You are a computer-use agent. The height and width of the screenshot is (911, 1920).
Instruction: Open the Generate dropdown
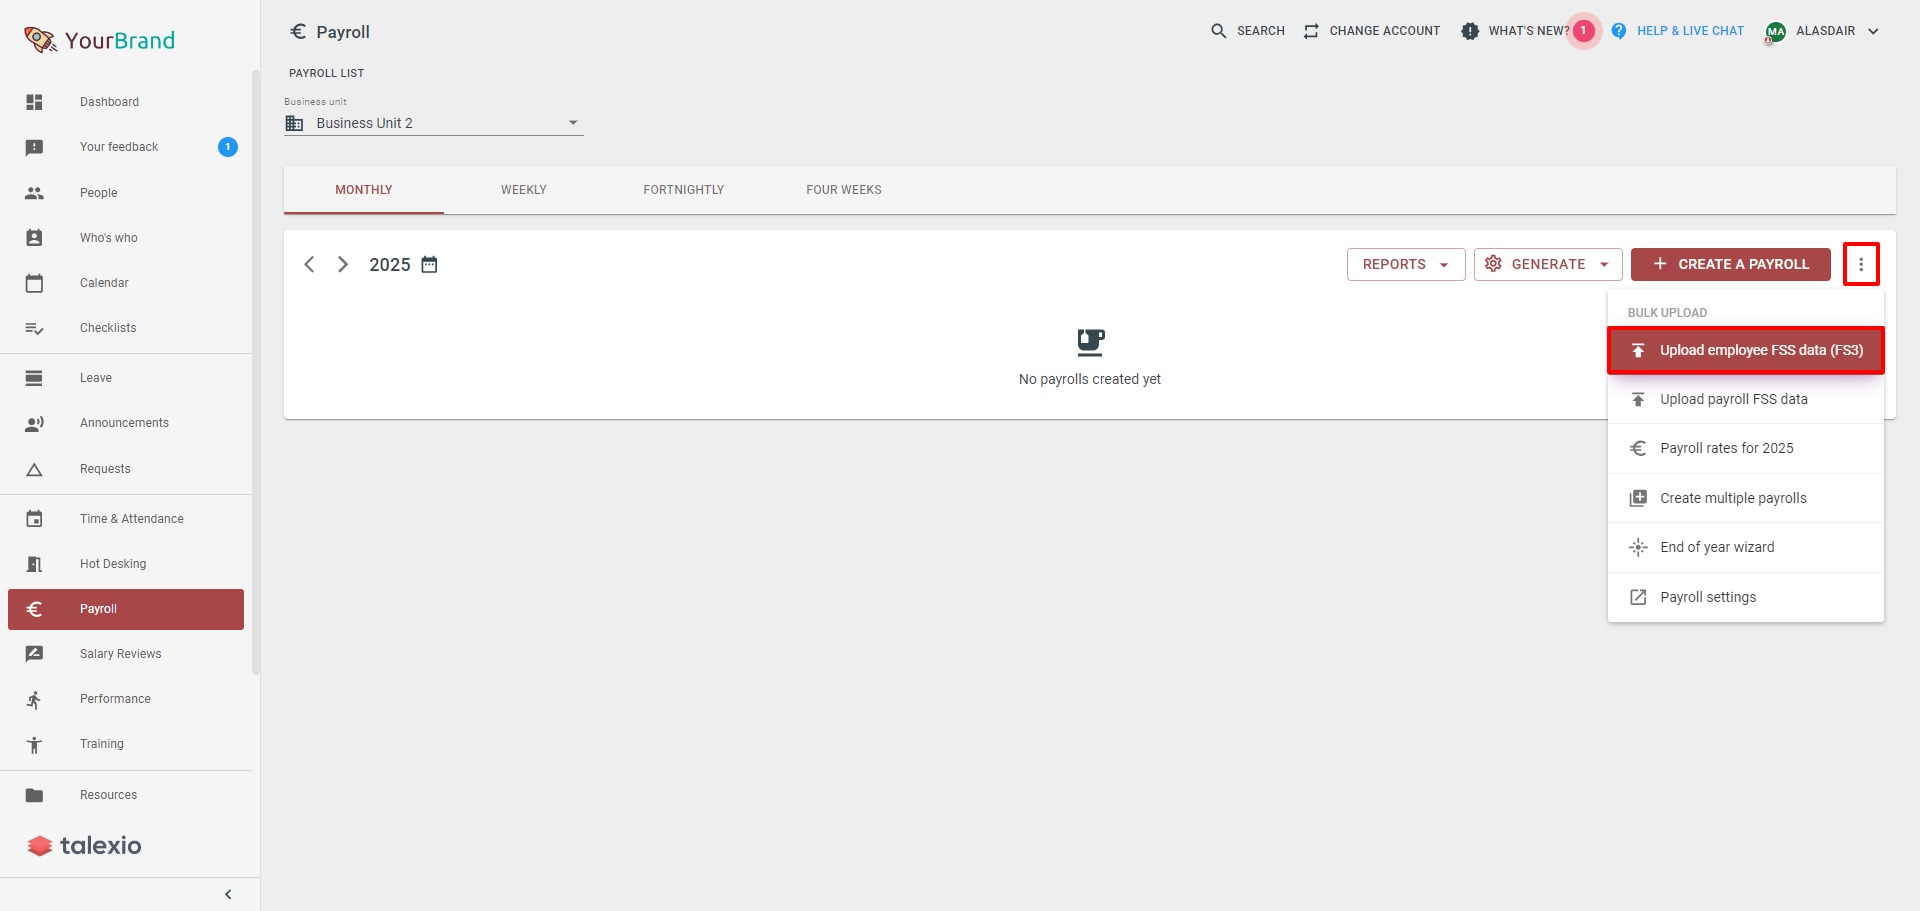click(x=1548, y=264)
